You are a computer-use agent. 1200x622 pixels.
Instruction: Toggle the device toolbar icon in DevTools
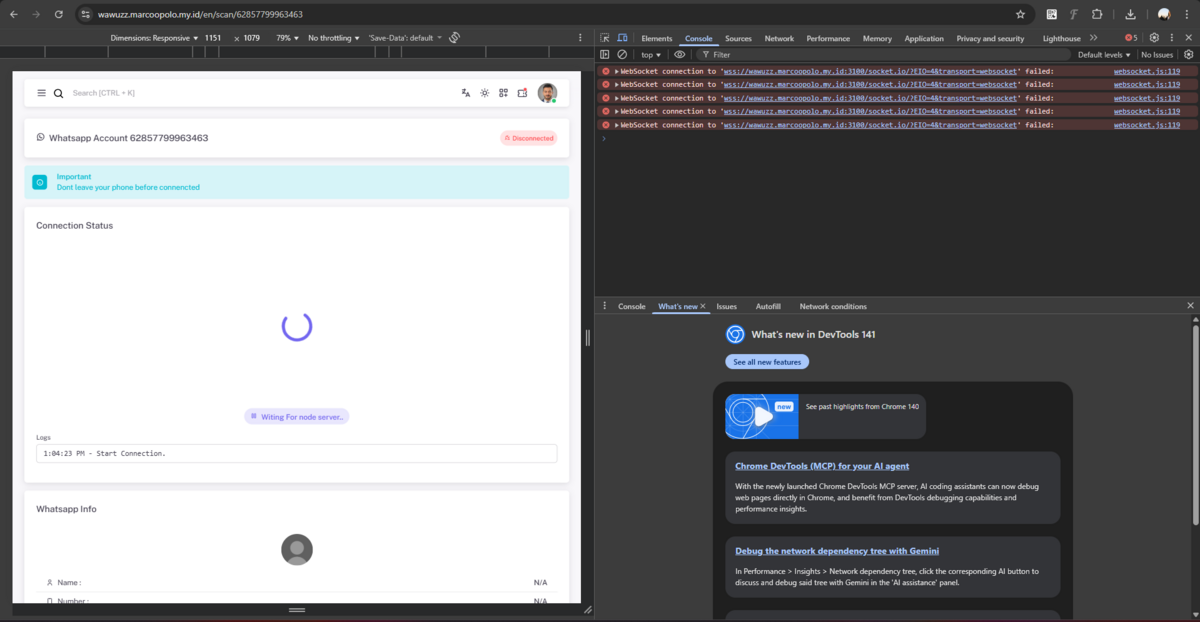(621, 38)
